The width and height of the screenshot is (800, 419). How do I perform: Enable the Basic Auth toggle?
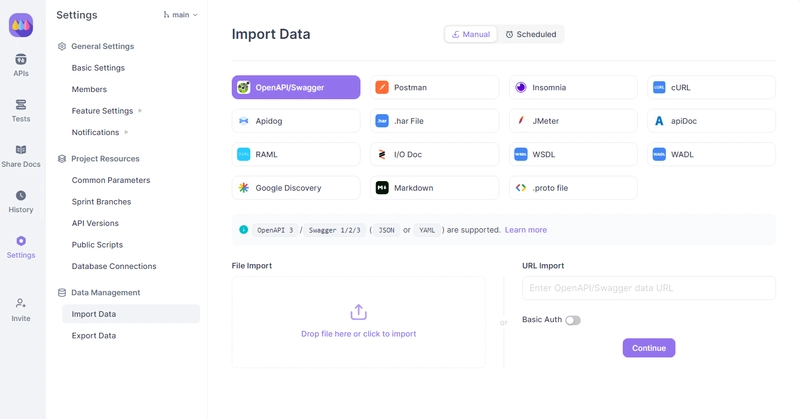pos(572,320)
